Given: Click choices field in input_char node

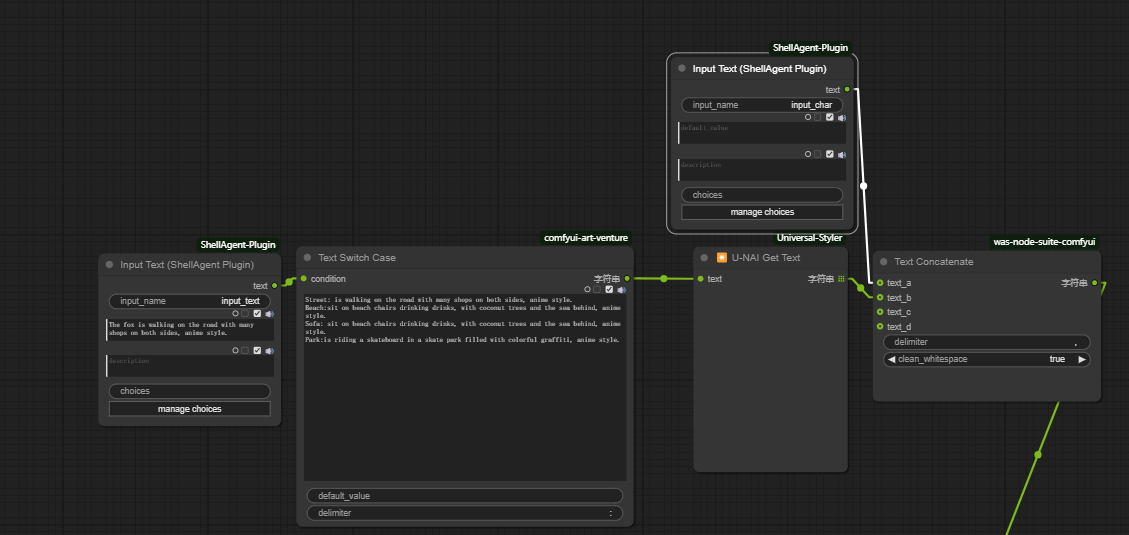Looking at the screenshot, I should pos(762,195).
